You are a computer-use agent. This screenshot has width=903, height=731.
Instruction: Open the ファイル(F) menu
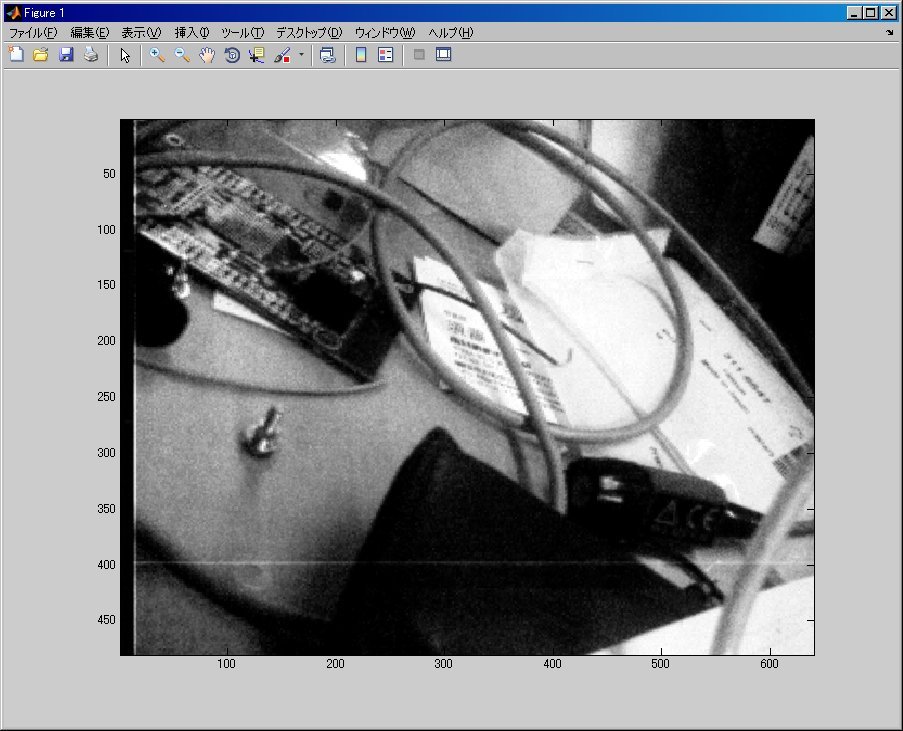click(x=34, y=33)
